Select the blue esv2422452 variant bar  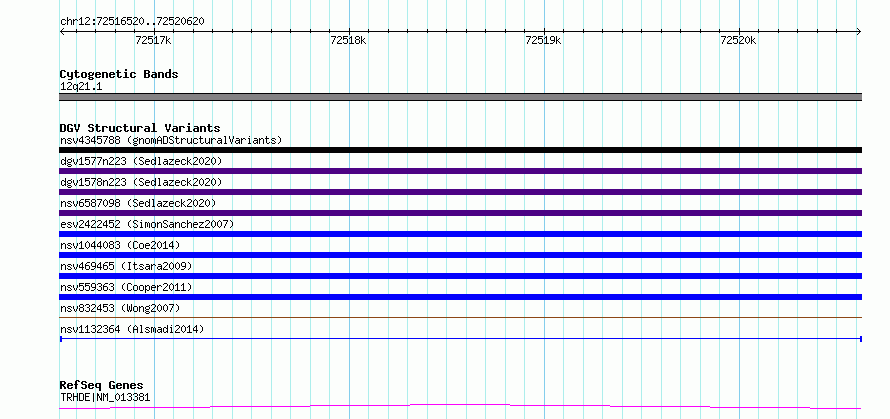click(x=460, y=234)
